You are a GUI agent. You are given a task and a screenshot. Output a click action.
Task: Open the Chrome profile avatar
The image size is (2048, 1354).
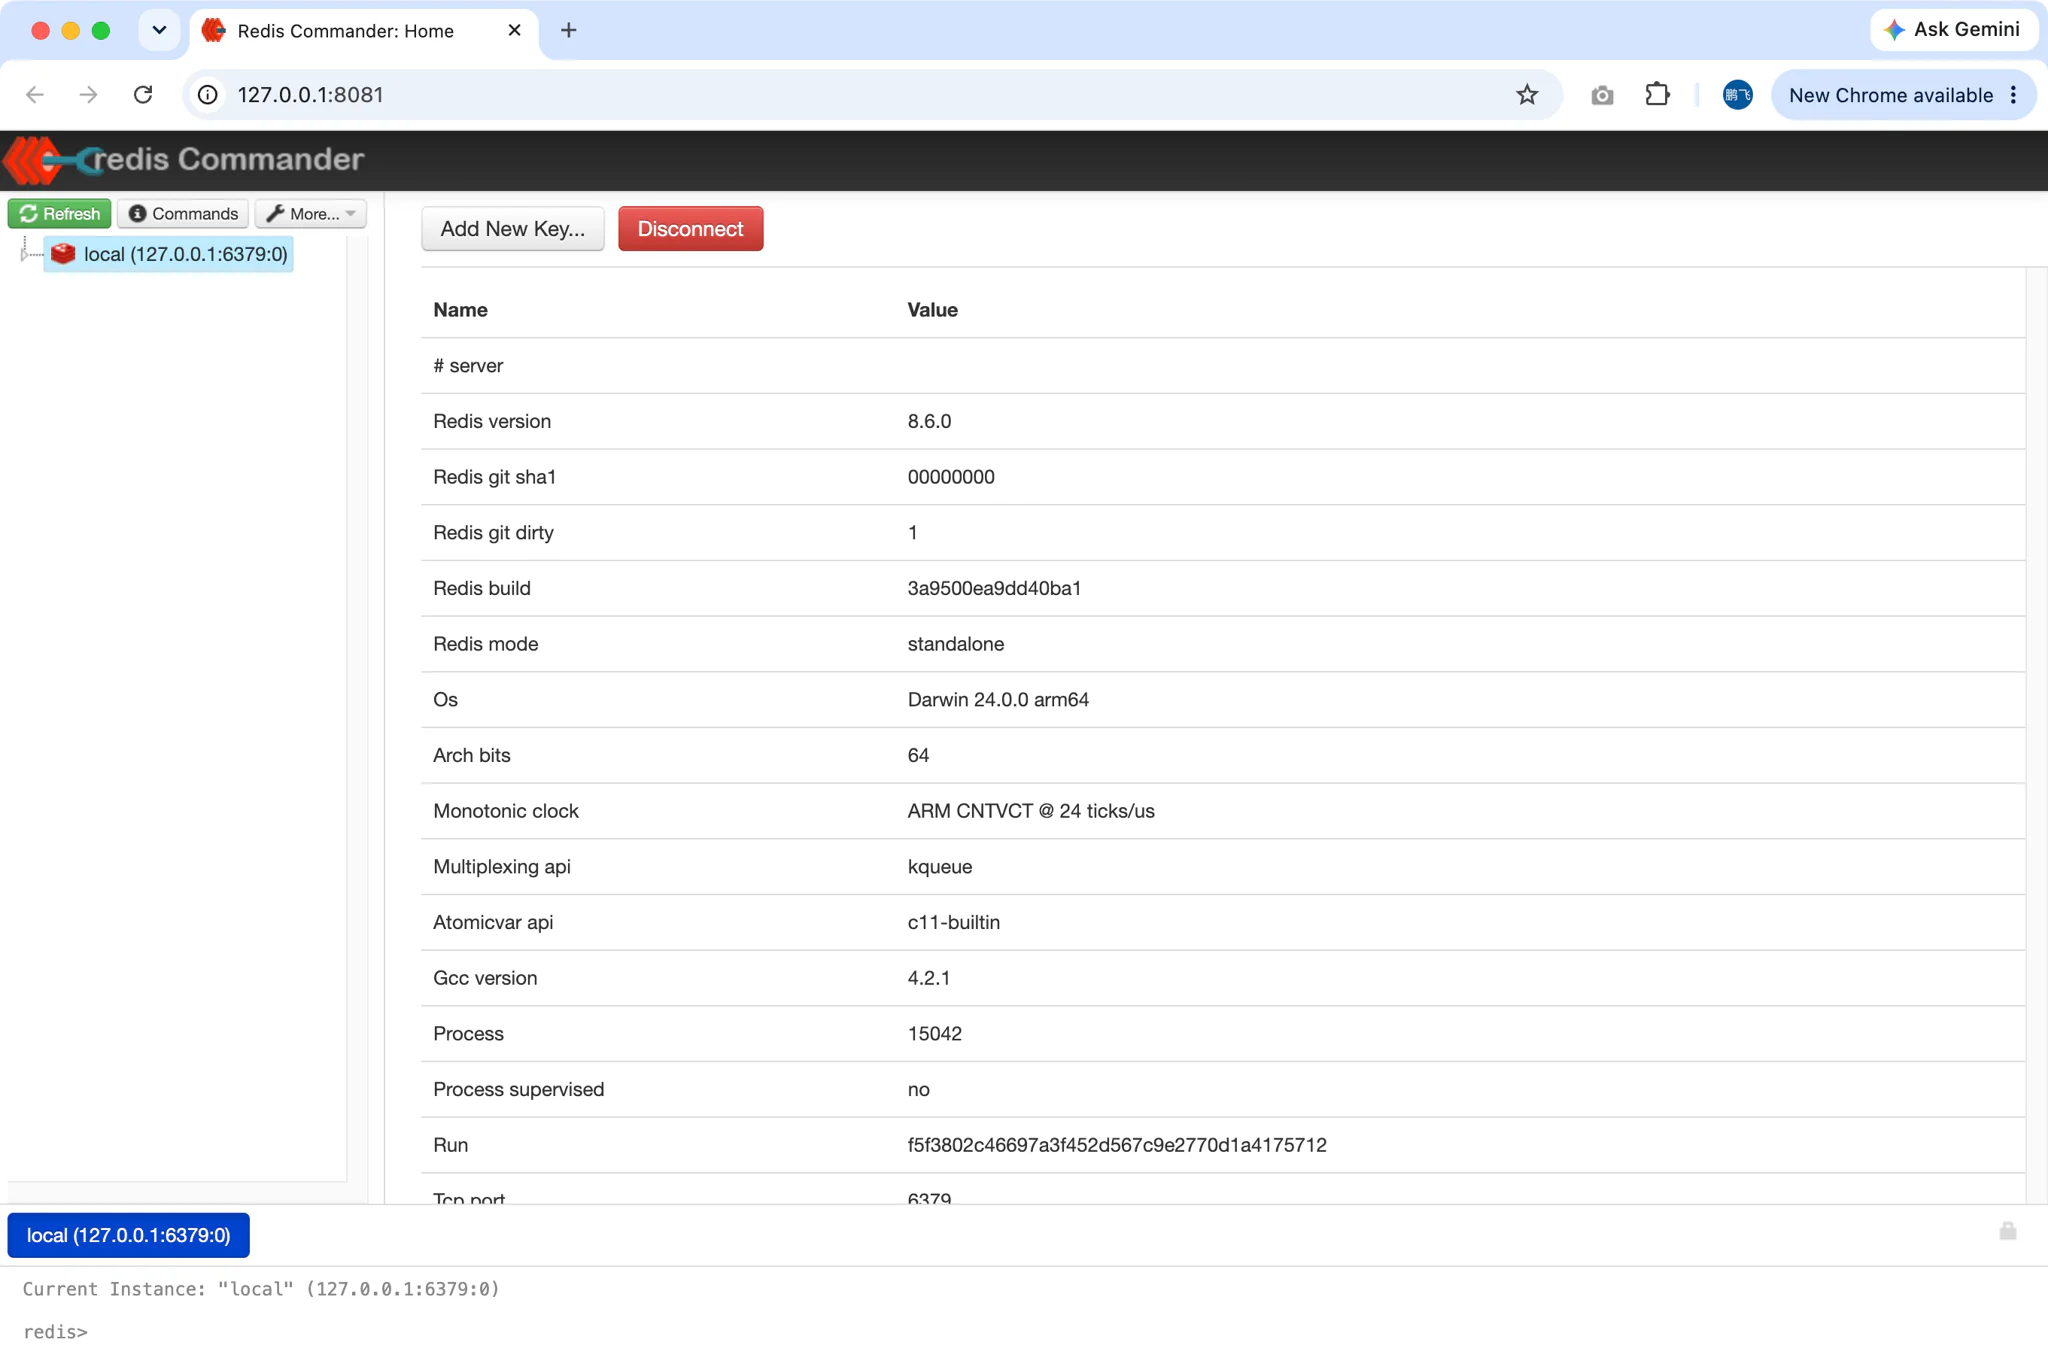[1738, 95]
